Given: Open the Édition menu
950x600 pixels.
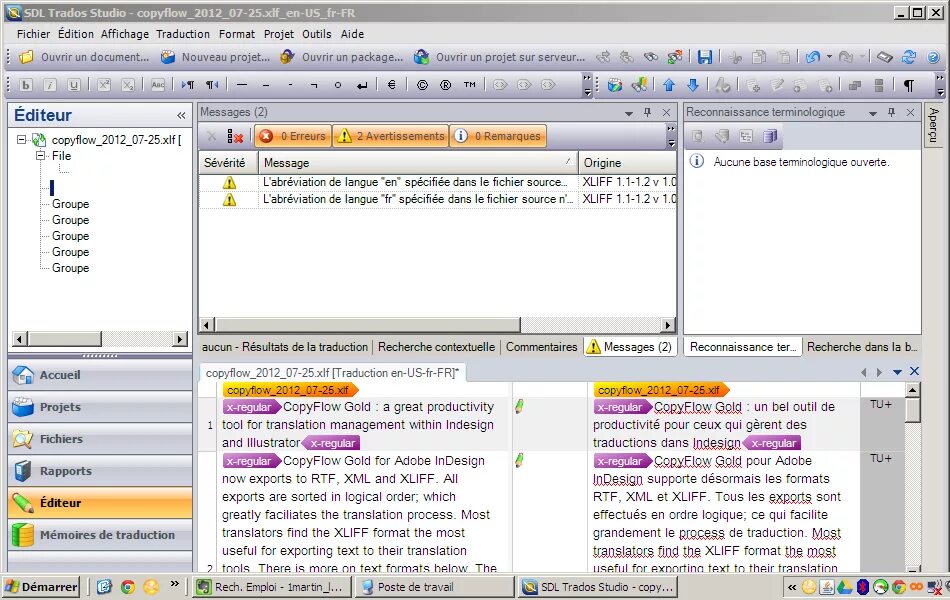Looking at the screenshot, I should [x=76, y=34].
